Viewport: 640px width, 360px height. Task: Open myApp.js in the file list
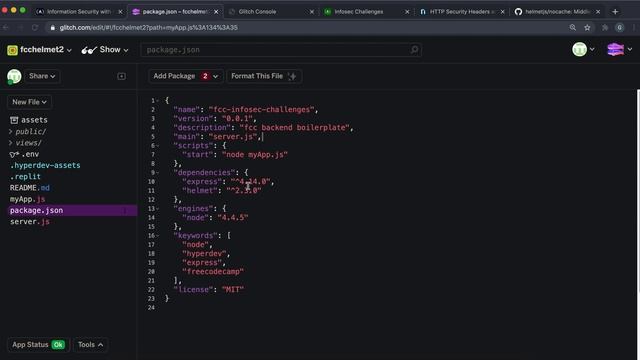27,199
